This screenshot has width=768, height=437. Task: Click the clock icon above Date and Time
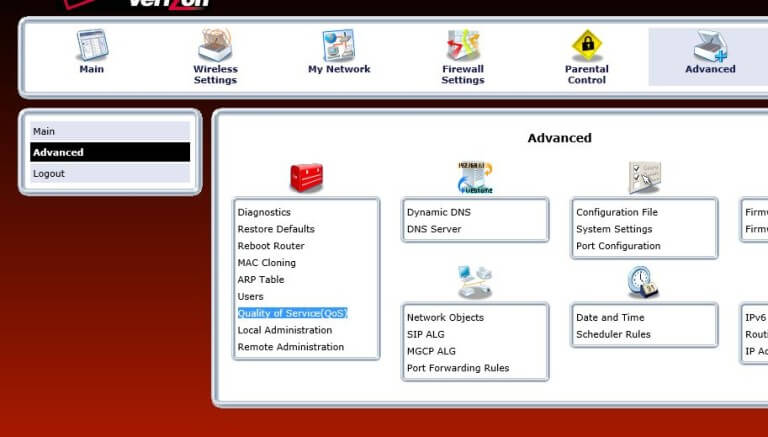coord(643,282)
